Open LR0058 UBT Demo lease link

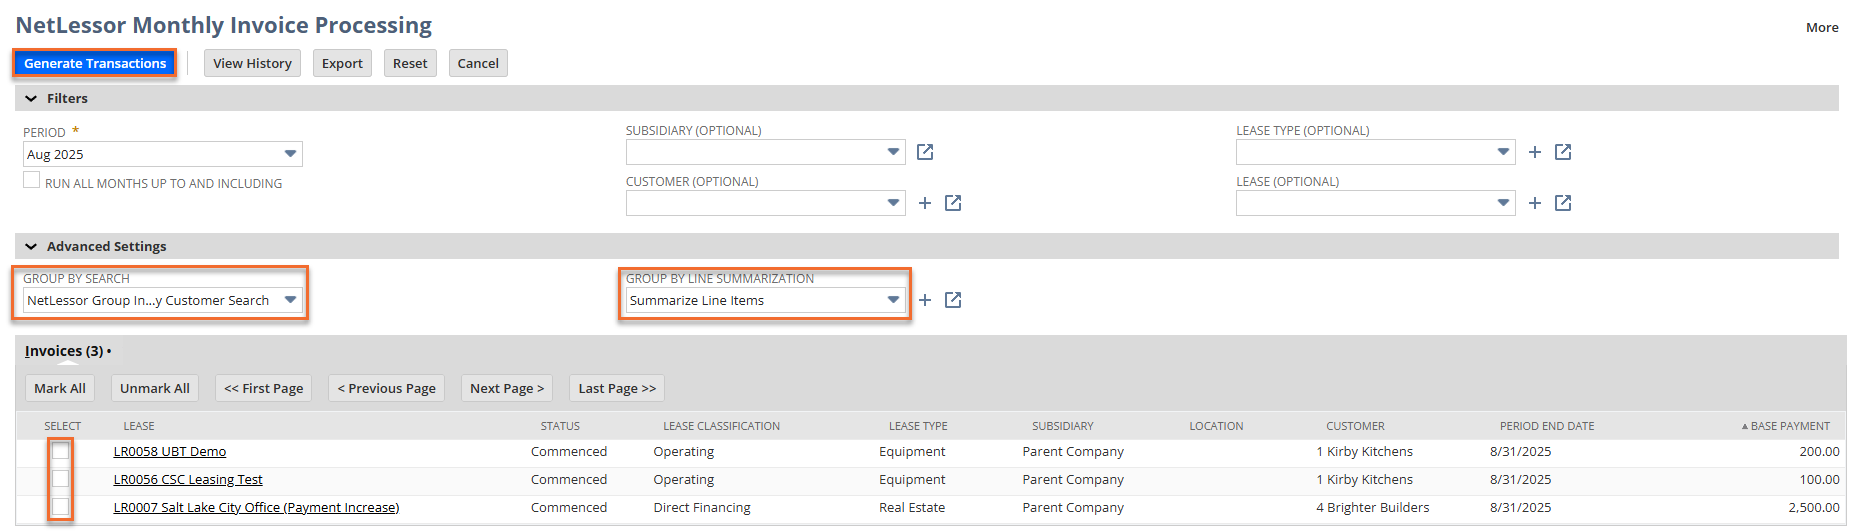pyautogui.click(x=170, y=451)
